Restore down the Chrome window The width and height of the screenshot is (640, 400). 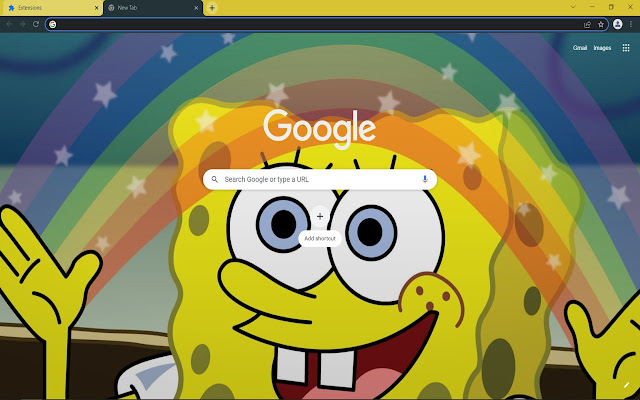pyautogui.click(x=611, y=7)
